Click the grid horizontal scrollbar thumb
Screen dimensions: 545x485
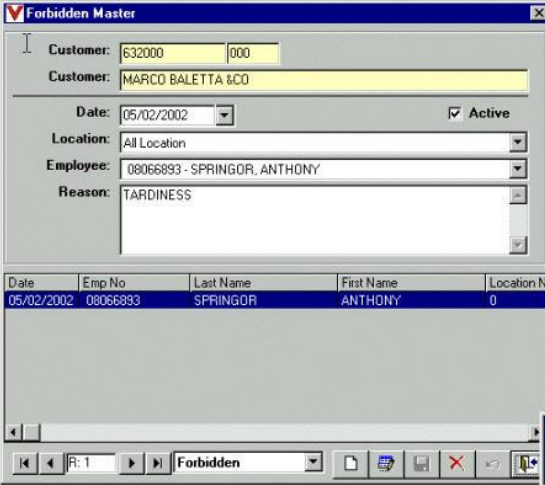click(x=31, y=433)
